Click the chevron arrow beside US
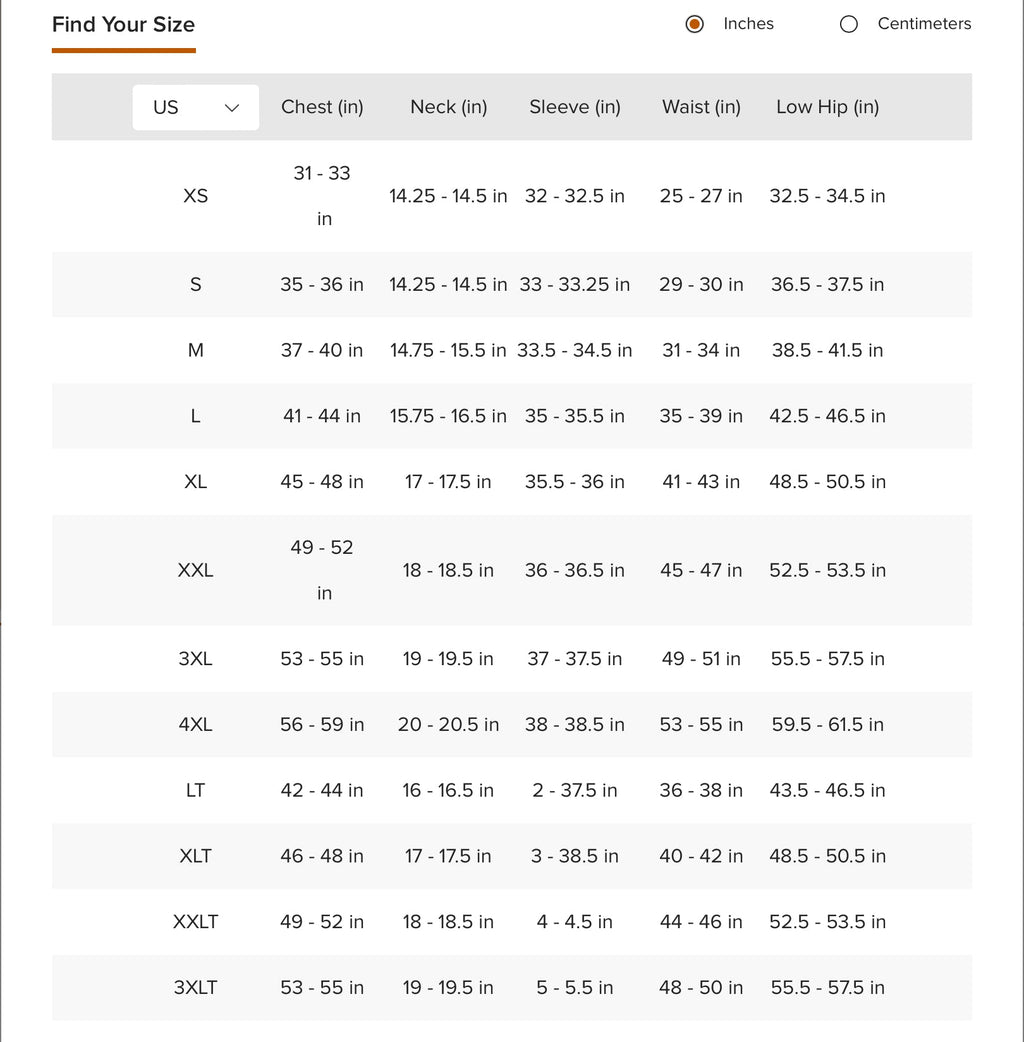1024x1042 pixels. 232,107
